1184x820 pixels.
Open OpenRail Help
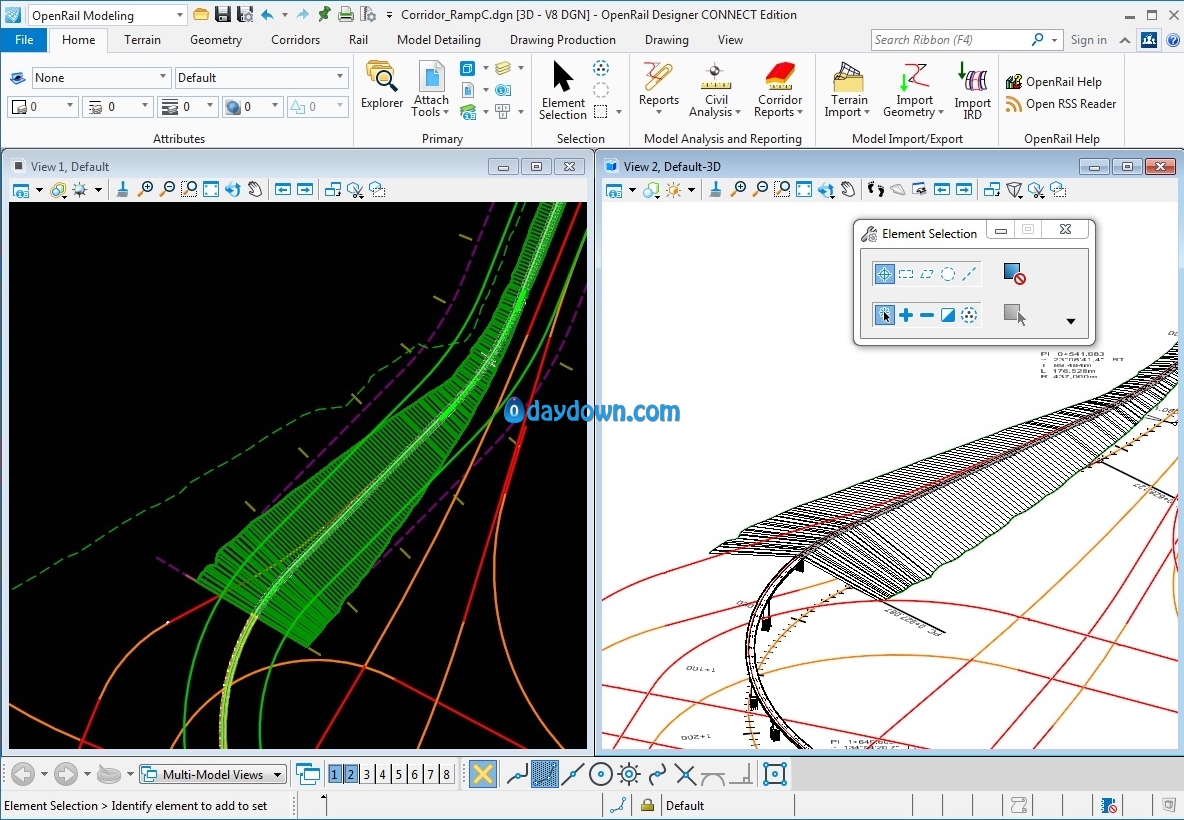click(1054, 82)
